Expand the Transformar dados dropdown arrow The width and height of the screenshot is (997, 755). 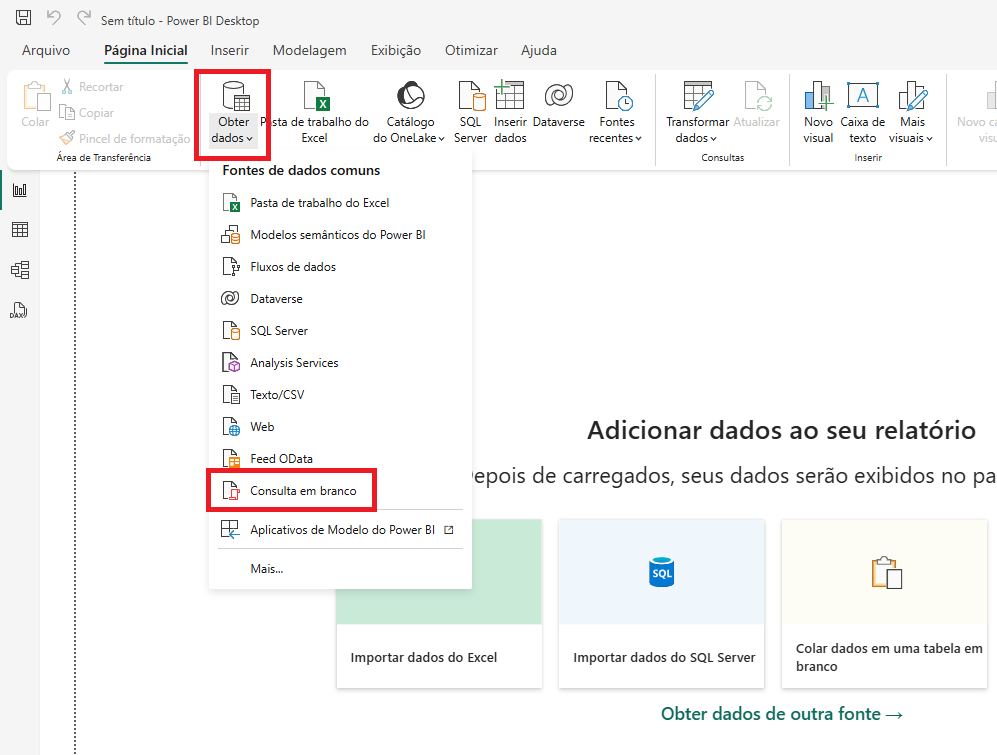(713, 139)
